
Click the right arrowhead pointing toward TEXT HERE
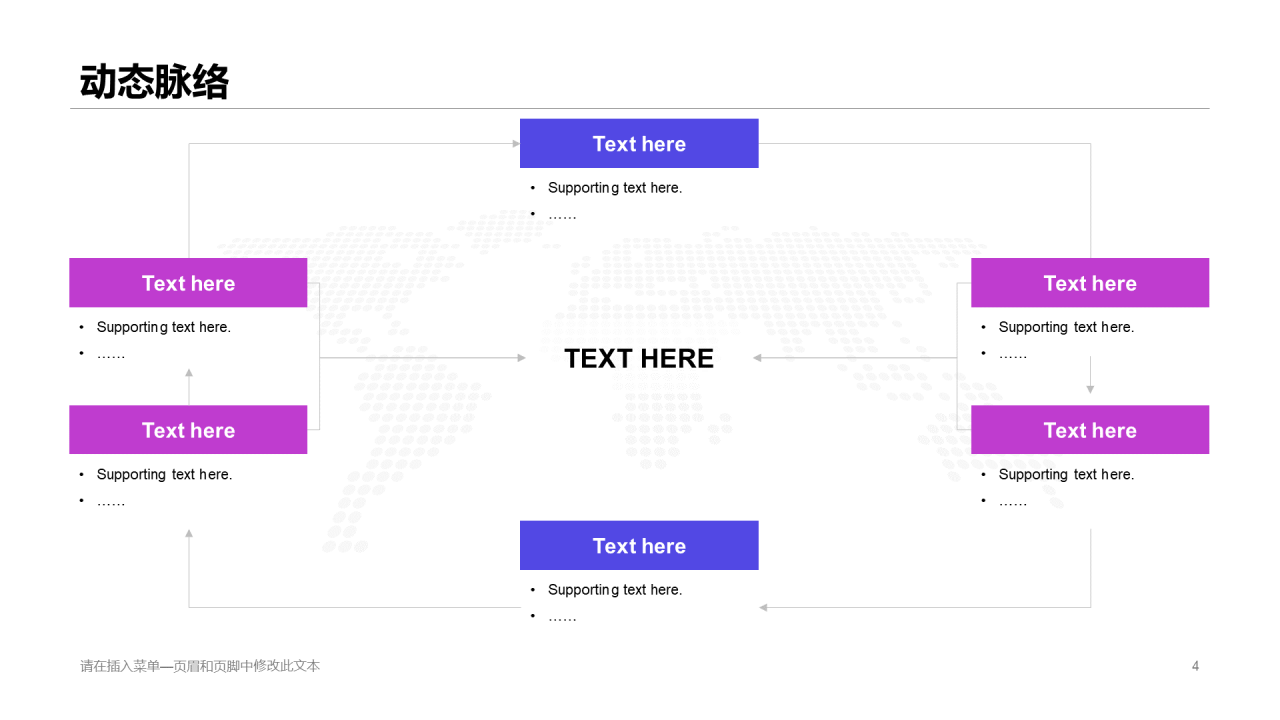tap(758, 357)
